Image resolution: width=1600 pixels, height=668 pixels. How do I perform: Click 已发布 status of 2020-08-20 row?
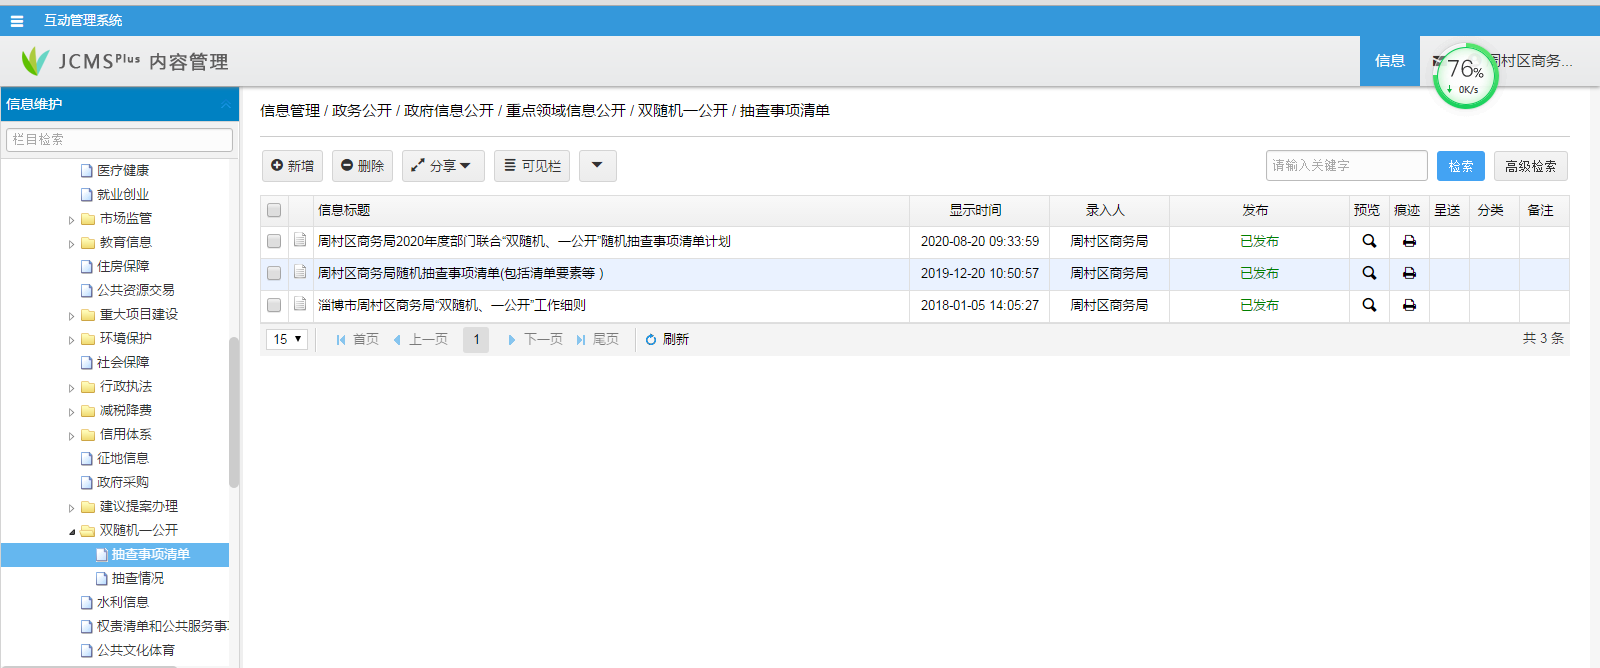[1259, 241]
